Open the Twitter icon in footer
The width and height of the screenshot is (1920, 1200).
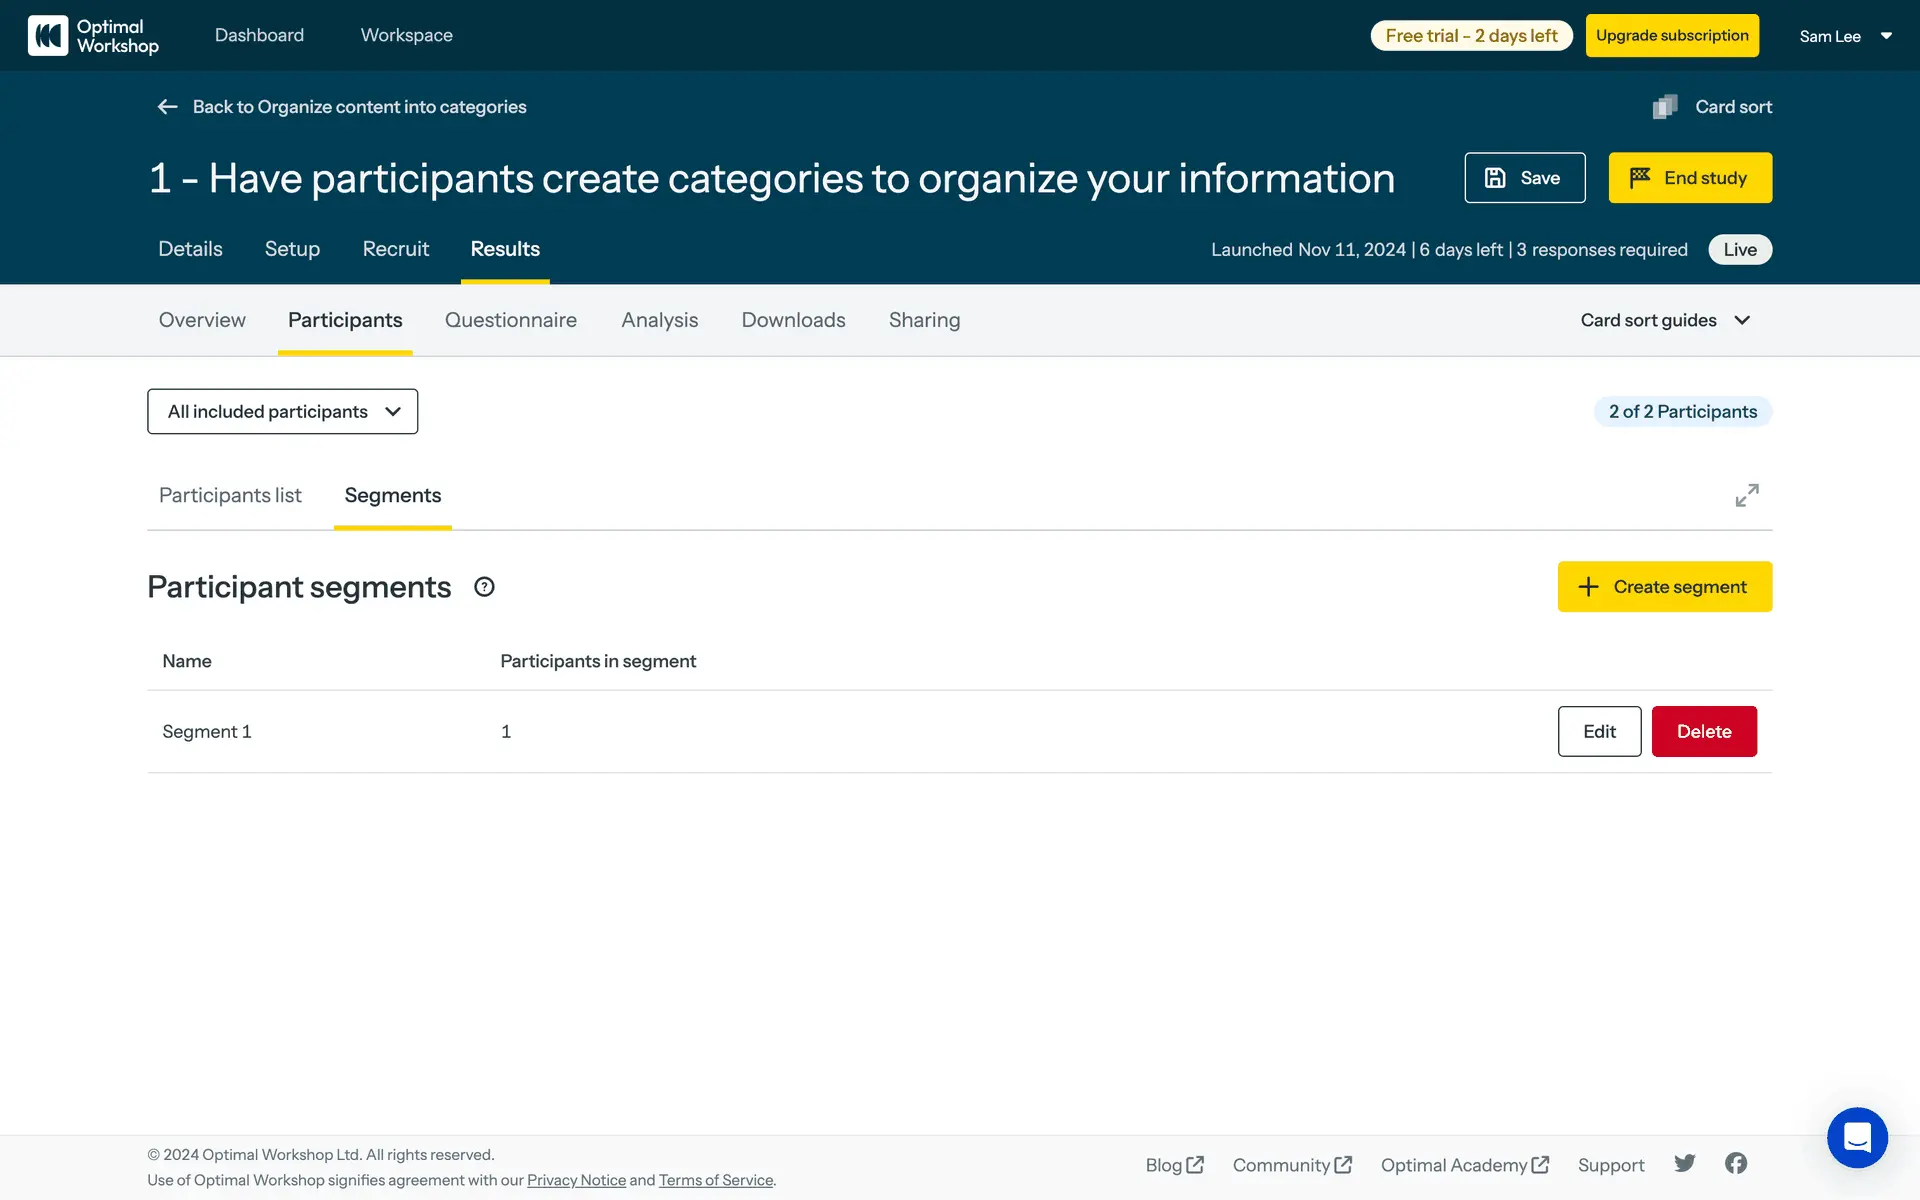[1685, 1163]
